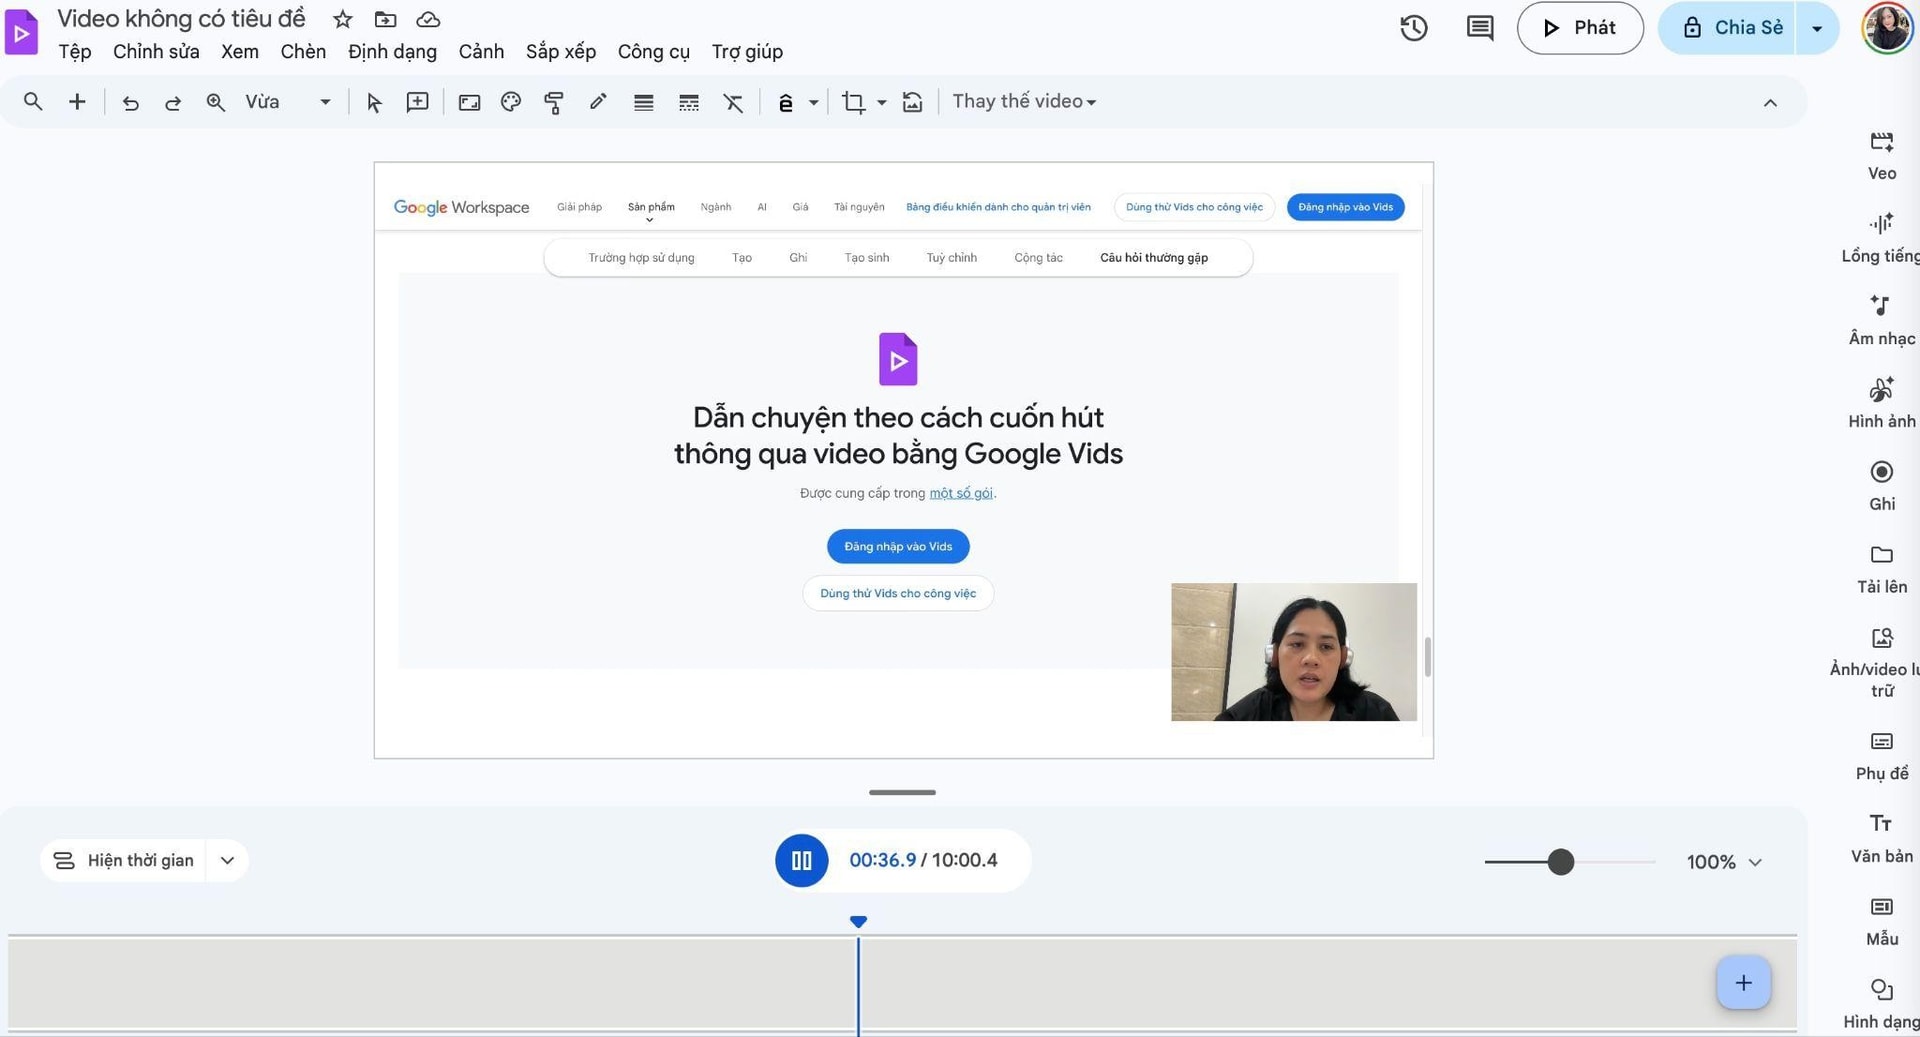Open the Ghi recording panel
Image resolution: width=1920 pixels, height=1037 pixels.
[x=1882, y=486]
